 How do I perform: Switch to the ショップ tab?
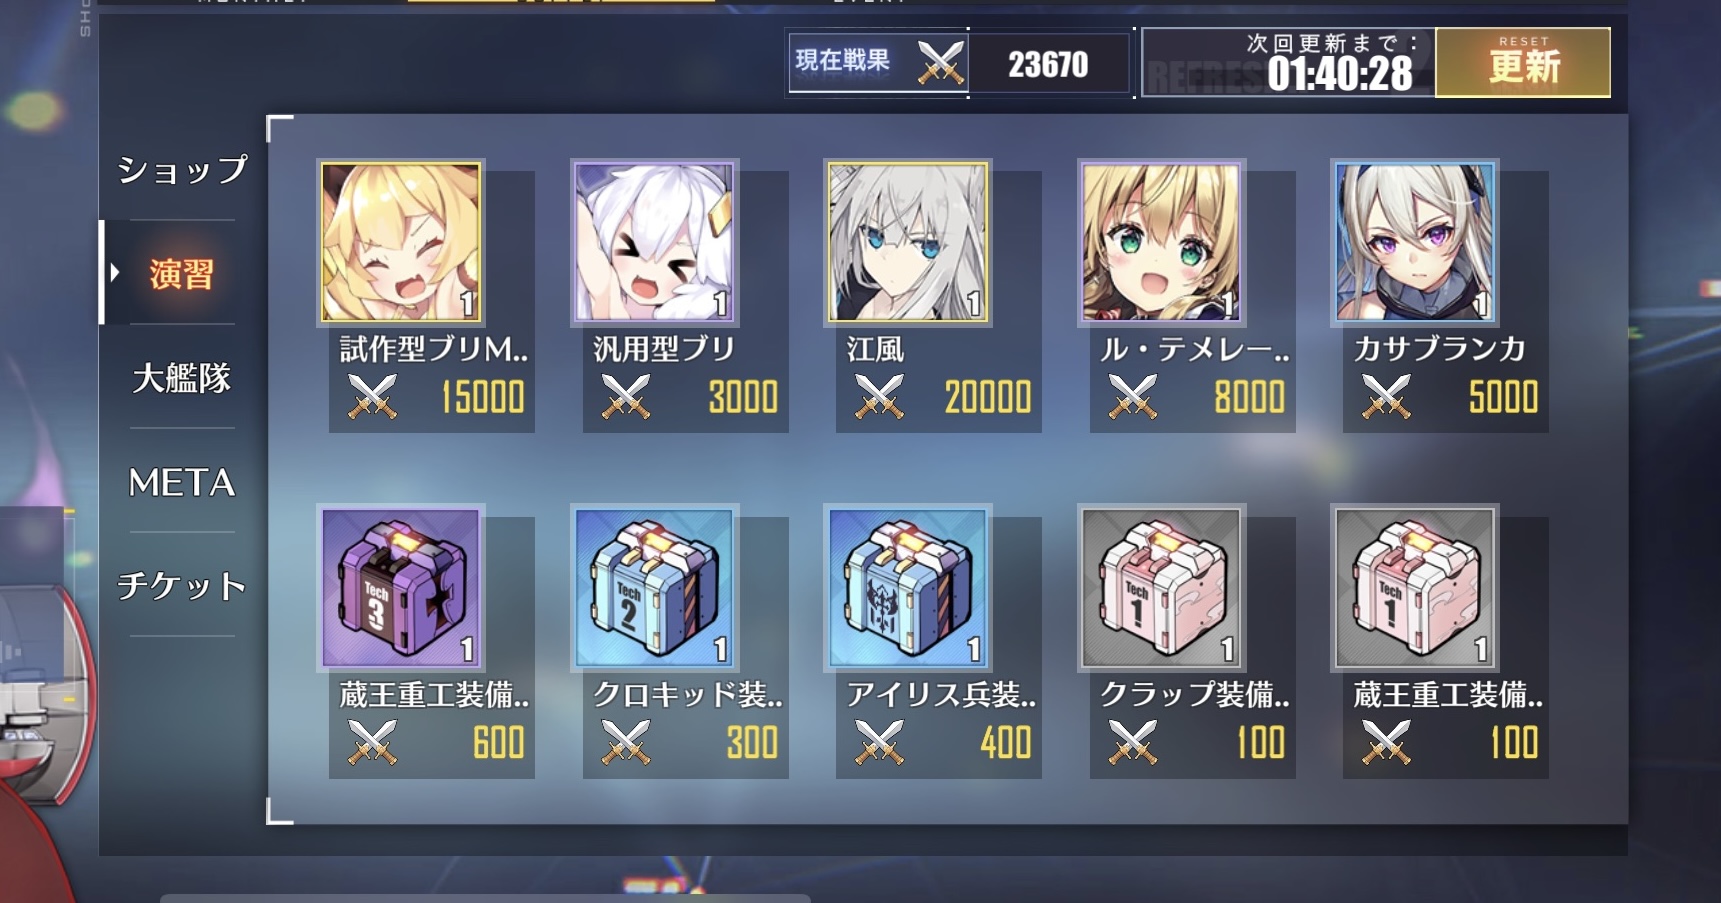182,170
